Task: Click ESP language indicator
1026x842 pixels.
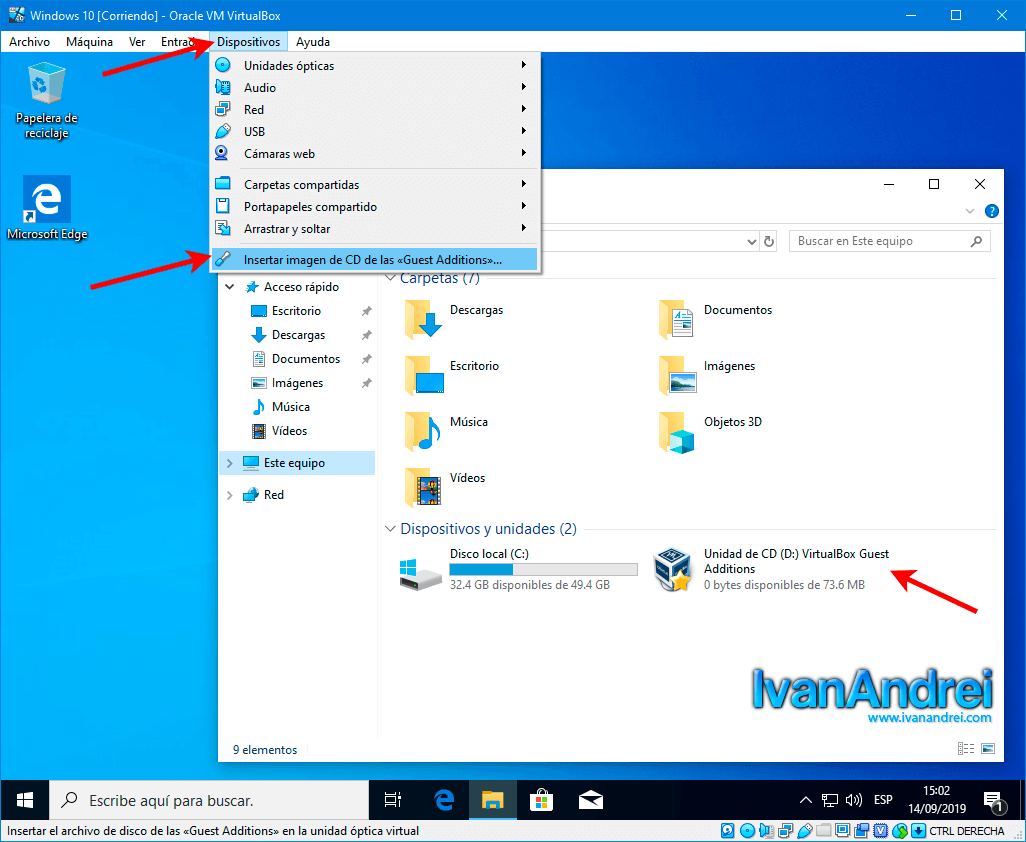Action: (x=883, y=799)
